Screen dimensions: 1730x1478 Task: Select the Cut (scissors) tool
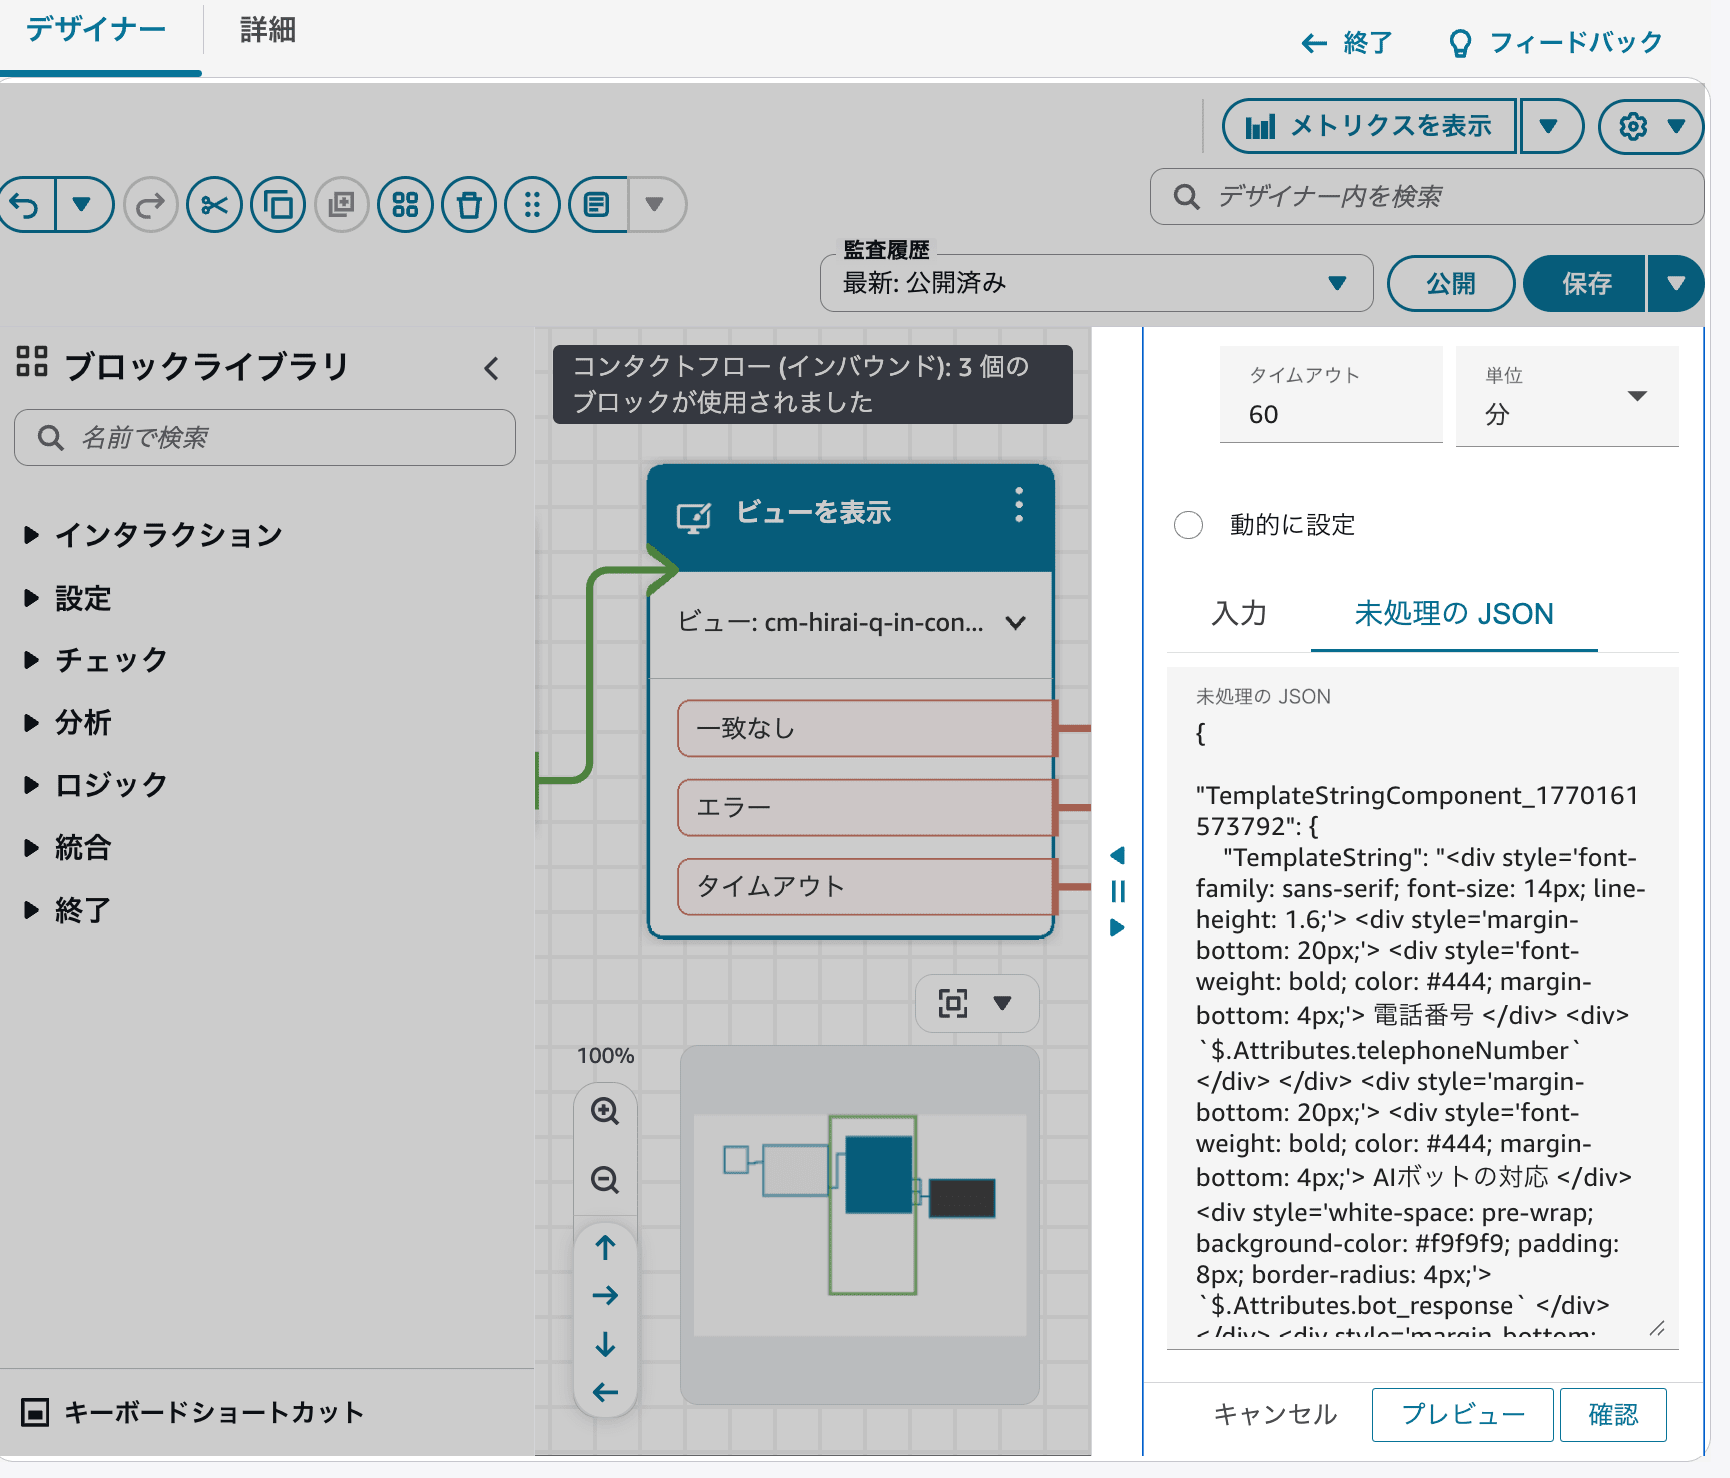(213, 204)
